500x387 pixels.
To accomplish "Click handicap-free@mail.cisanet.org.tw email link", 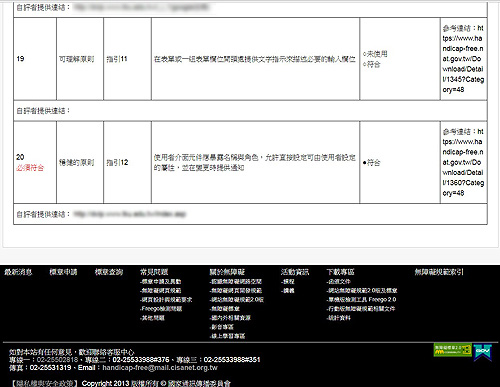I will [x=160, y=368].
